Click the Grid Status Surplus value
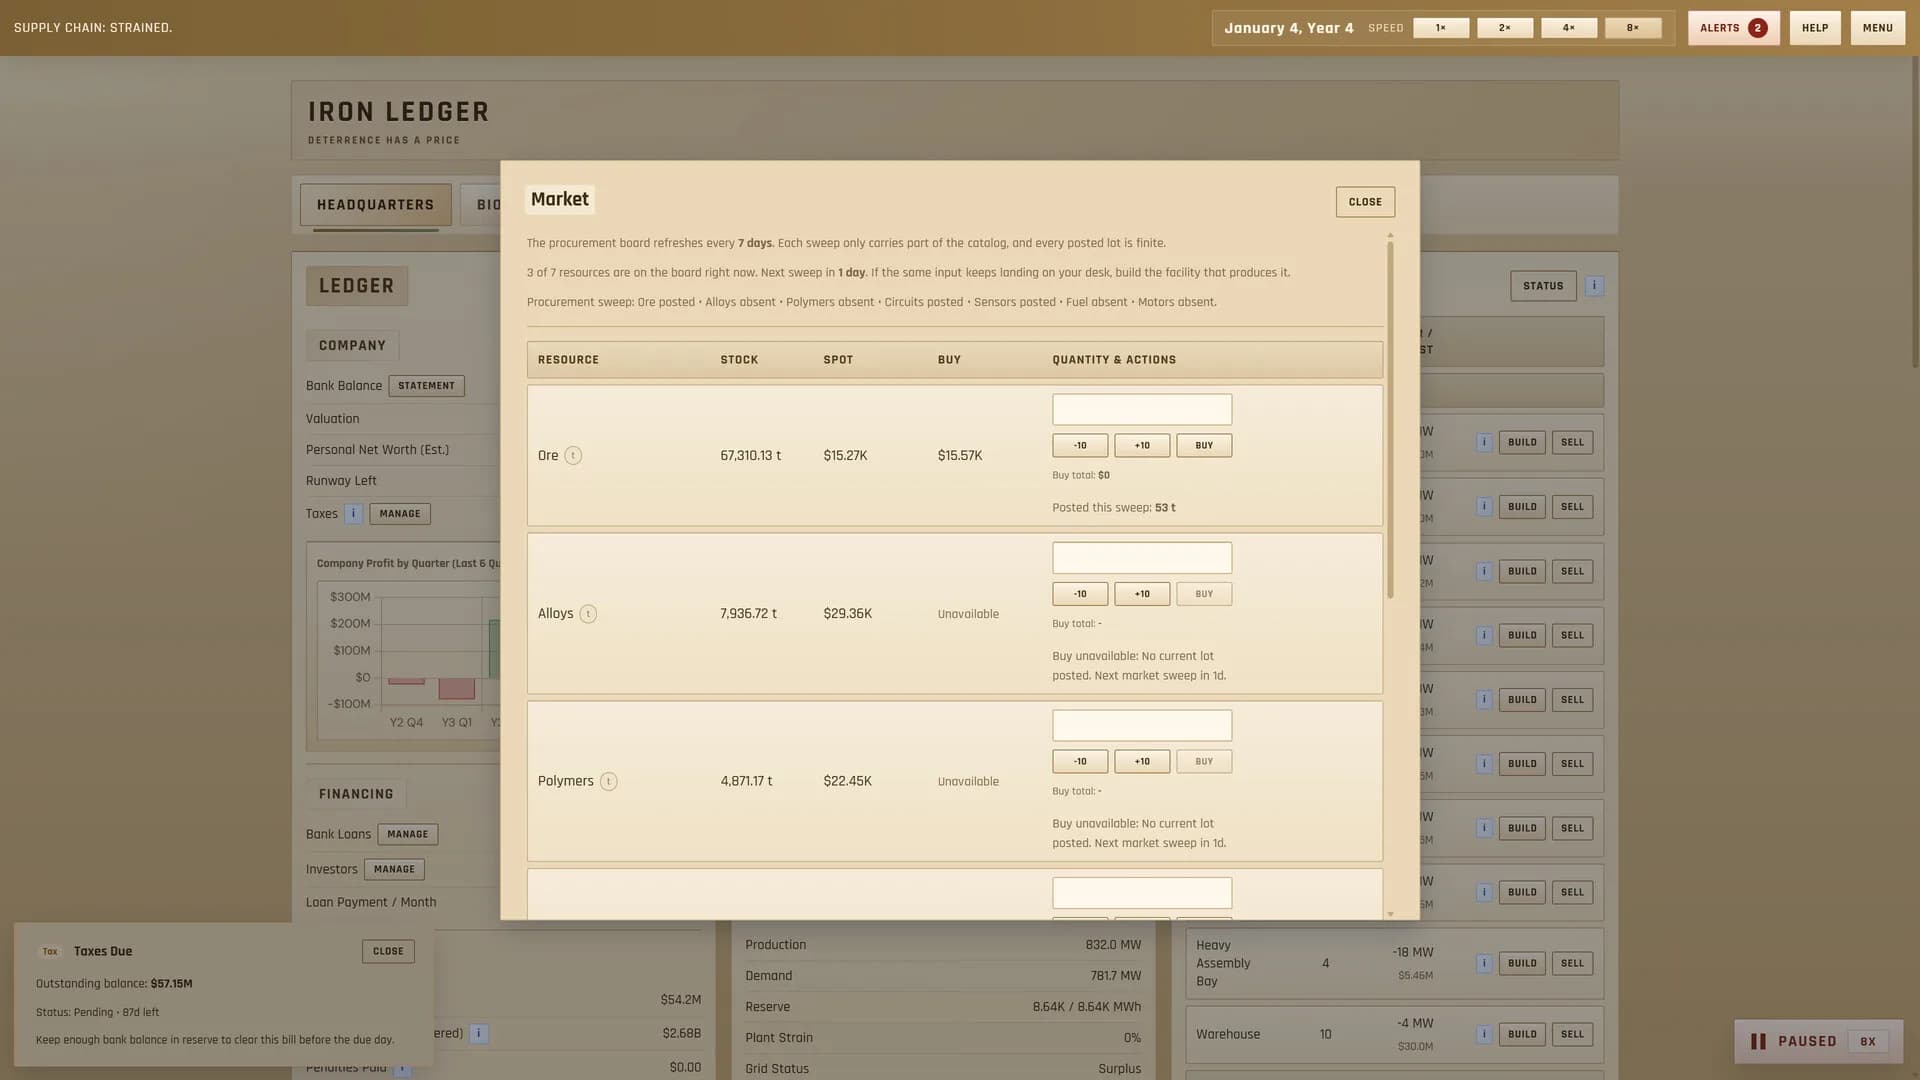 [1119, 1069]
